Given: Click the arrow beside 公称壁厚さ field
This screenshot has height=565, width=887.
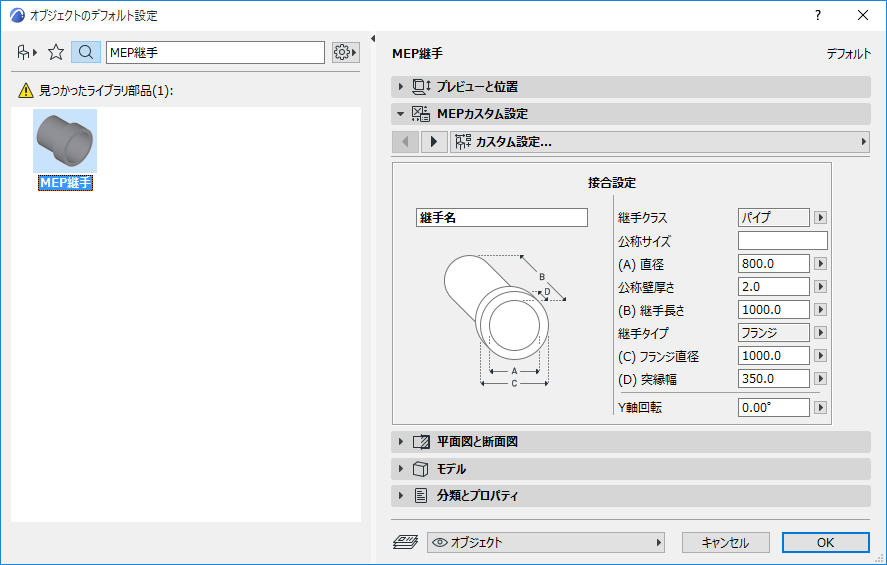Looking at the screenshot, I should pos(820,287).
